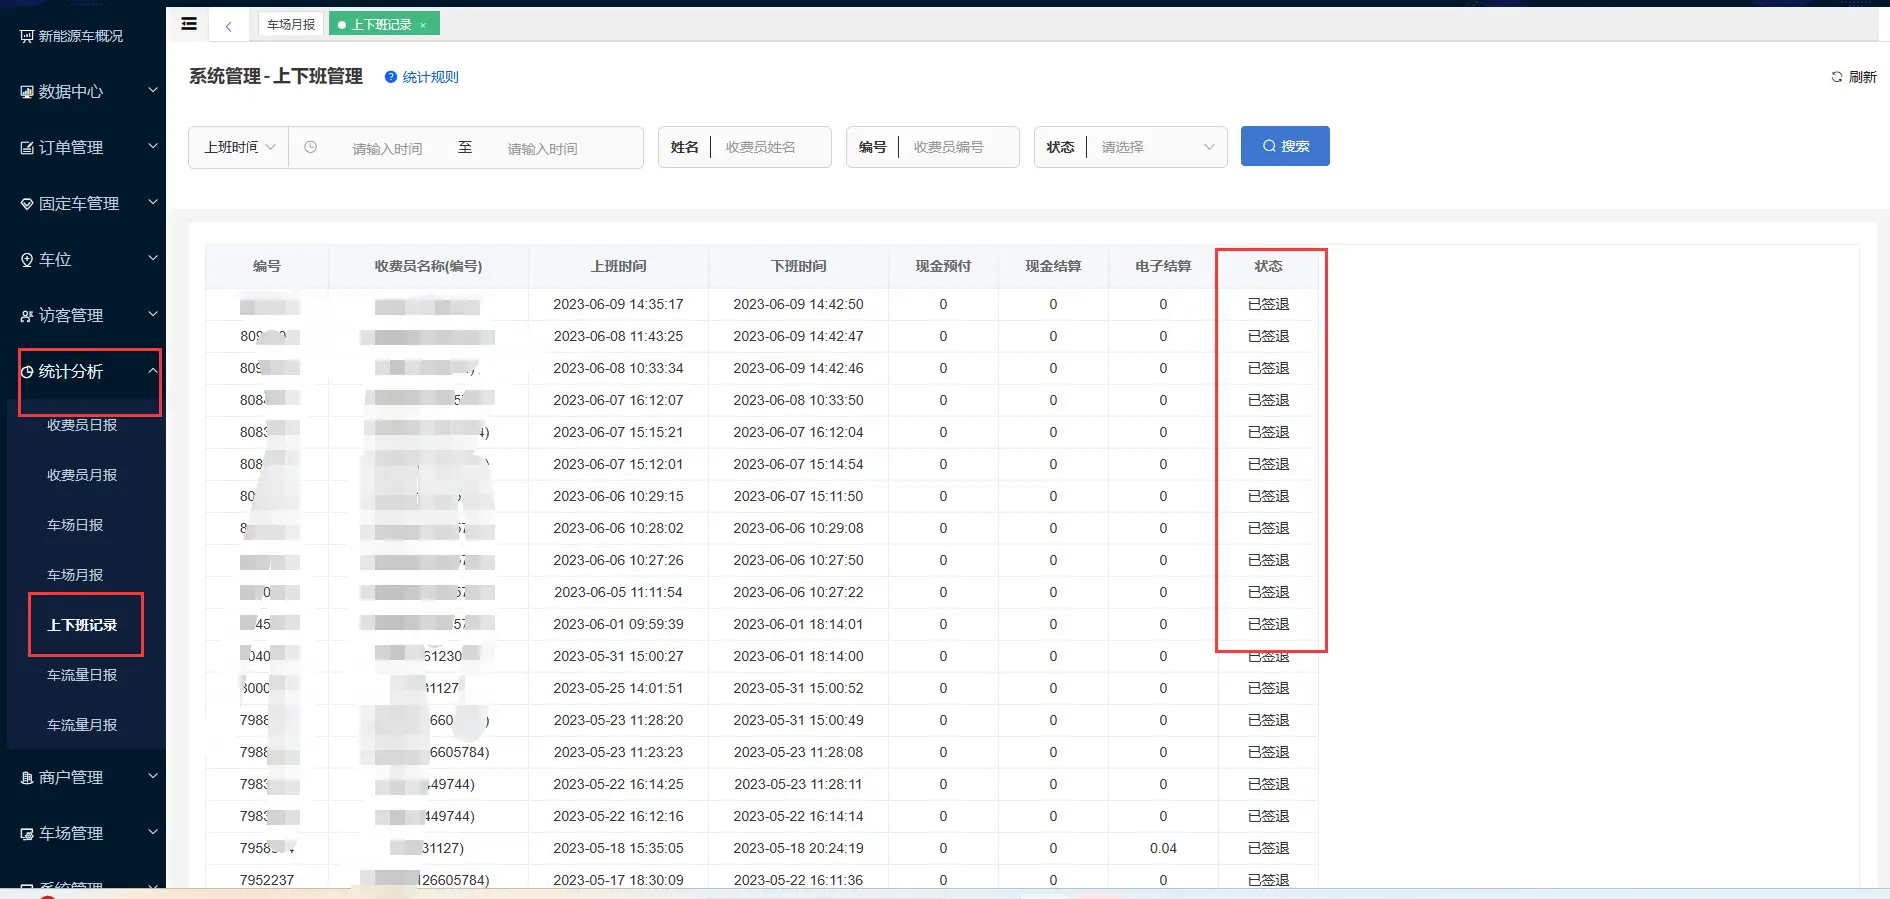Screen dimensions: 1890x899
Task: Open 车流量月报 from the sidebar
Action: (x=82, y=725)
